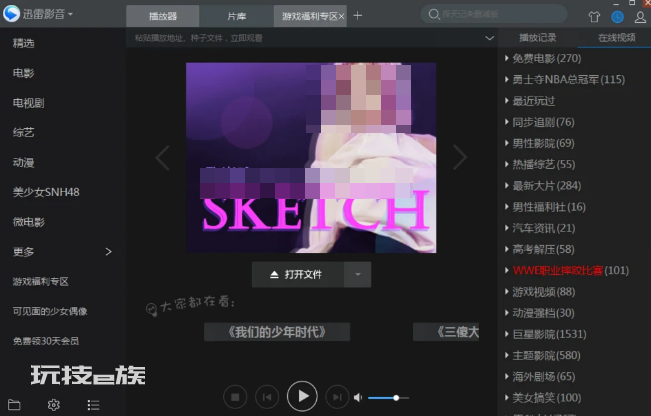This screenshot has height=416, width=651.
Task: Open 游戏福利专区 sidebar link
Action: coord(41,282)
